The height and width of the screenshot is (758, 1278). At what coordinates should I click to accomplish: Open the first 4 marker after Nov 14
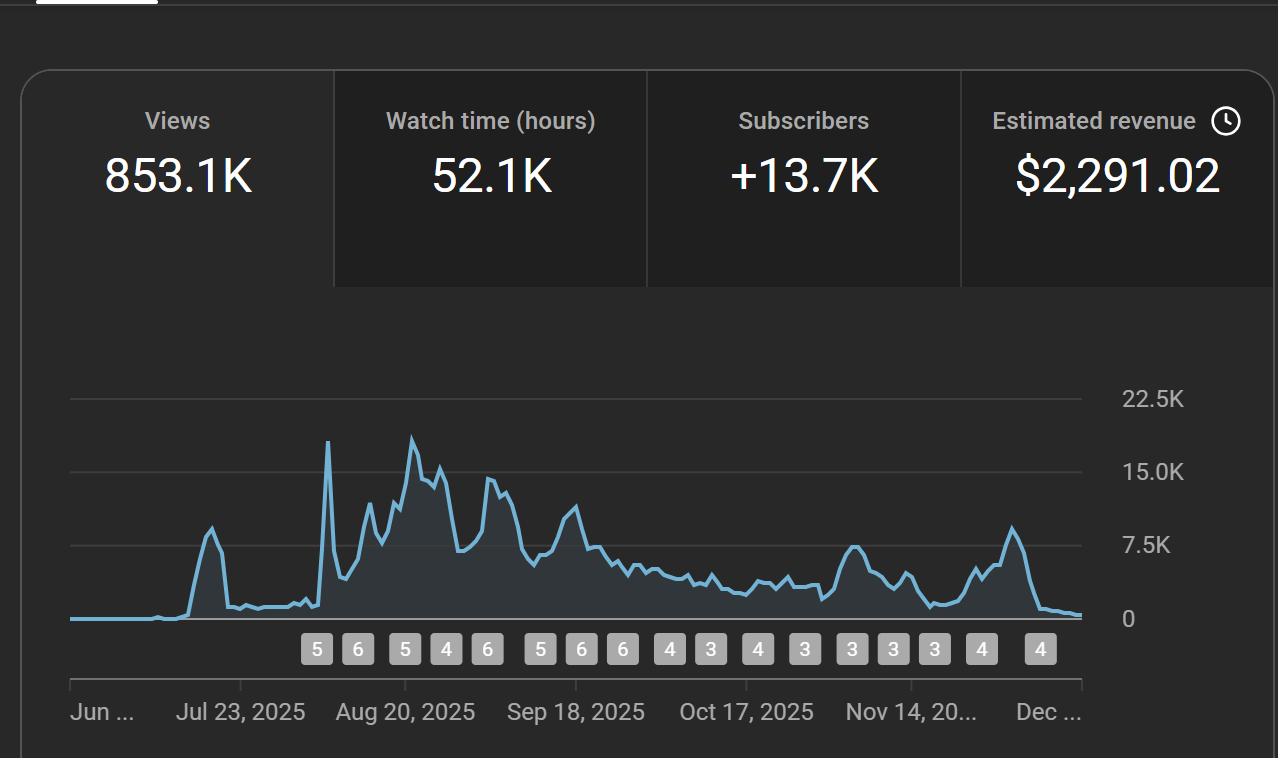click(982, 649)
